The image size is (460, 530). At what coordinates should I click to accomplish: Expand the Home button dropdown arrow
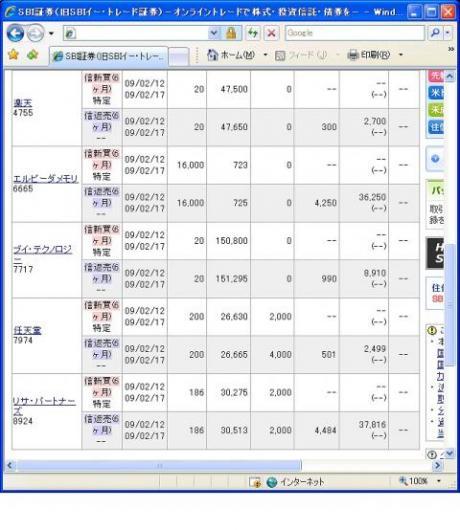click(x=265, y=55)
